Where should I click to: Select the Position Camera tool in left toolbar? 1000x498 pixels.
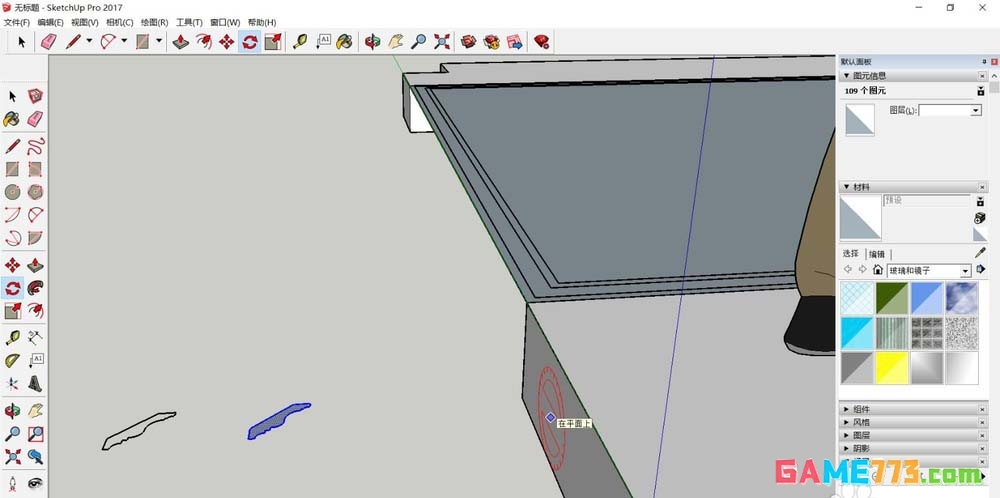pos(12,483)
